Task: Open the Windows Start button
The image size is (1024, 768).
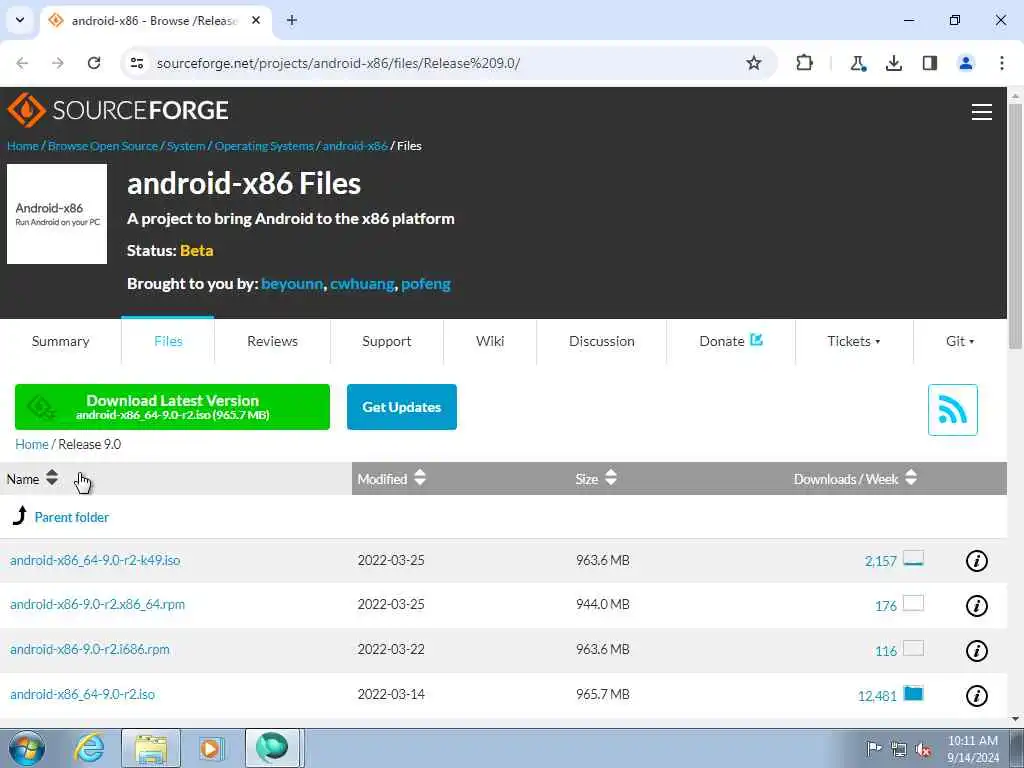Action: click(x=27, y=748)
